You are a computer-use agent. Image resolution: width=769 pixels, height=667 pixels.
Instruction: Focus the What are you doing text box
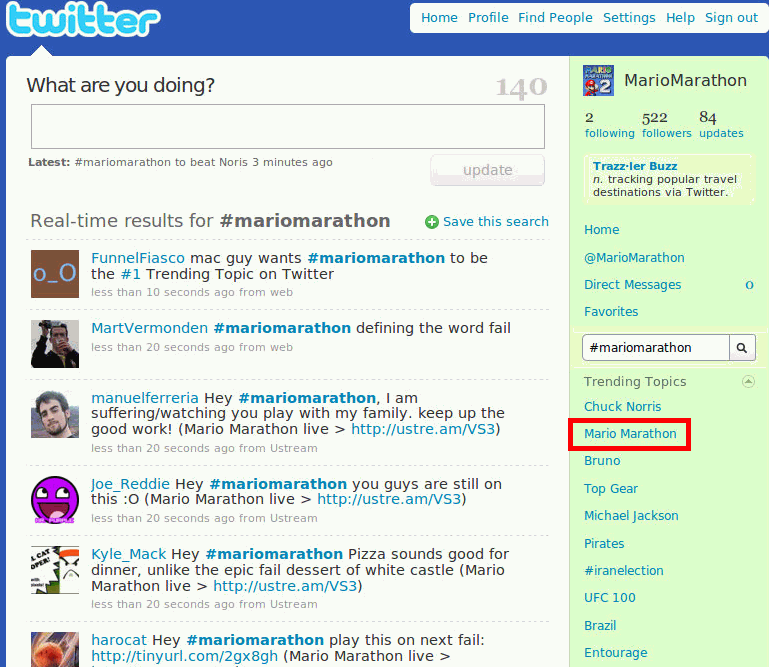[288, 127]
